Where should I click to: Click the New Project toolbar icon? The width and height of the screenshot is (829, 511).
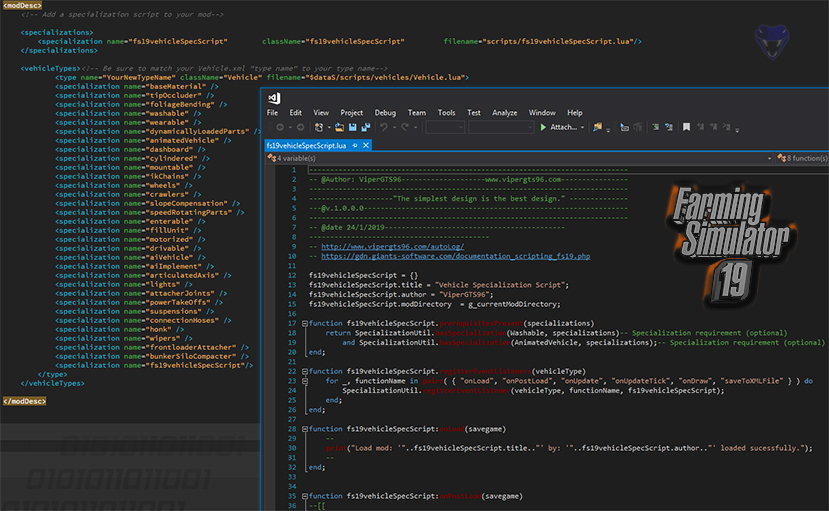click(x=319, y=127)
